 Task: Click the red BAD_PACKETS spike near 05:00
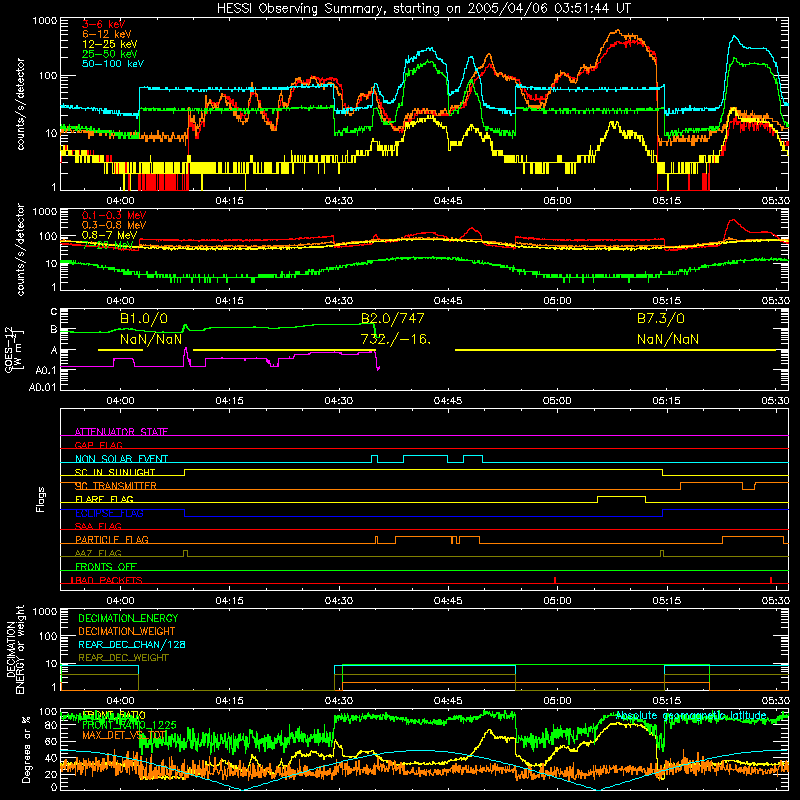coord(555,580)
